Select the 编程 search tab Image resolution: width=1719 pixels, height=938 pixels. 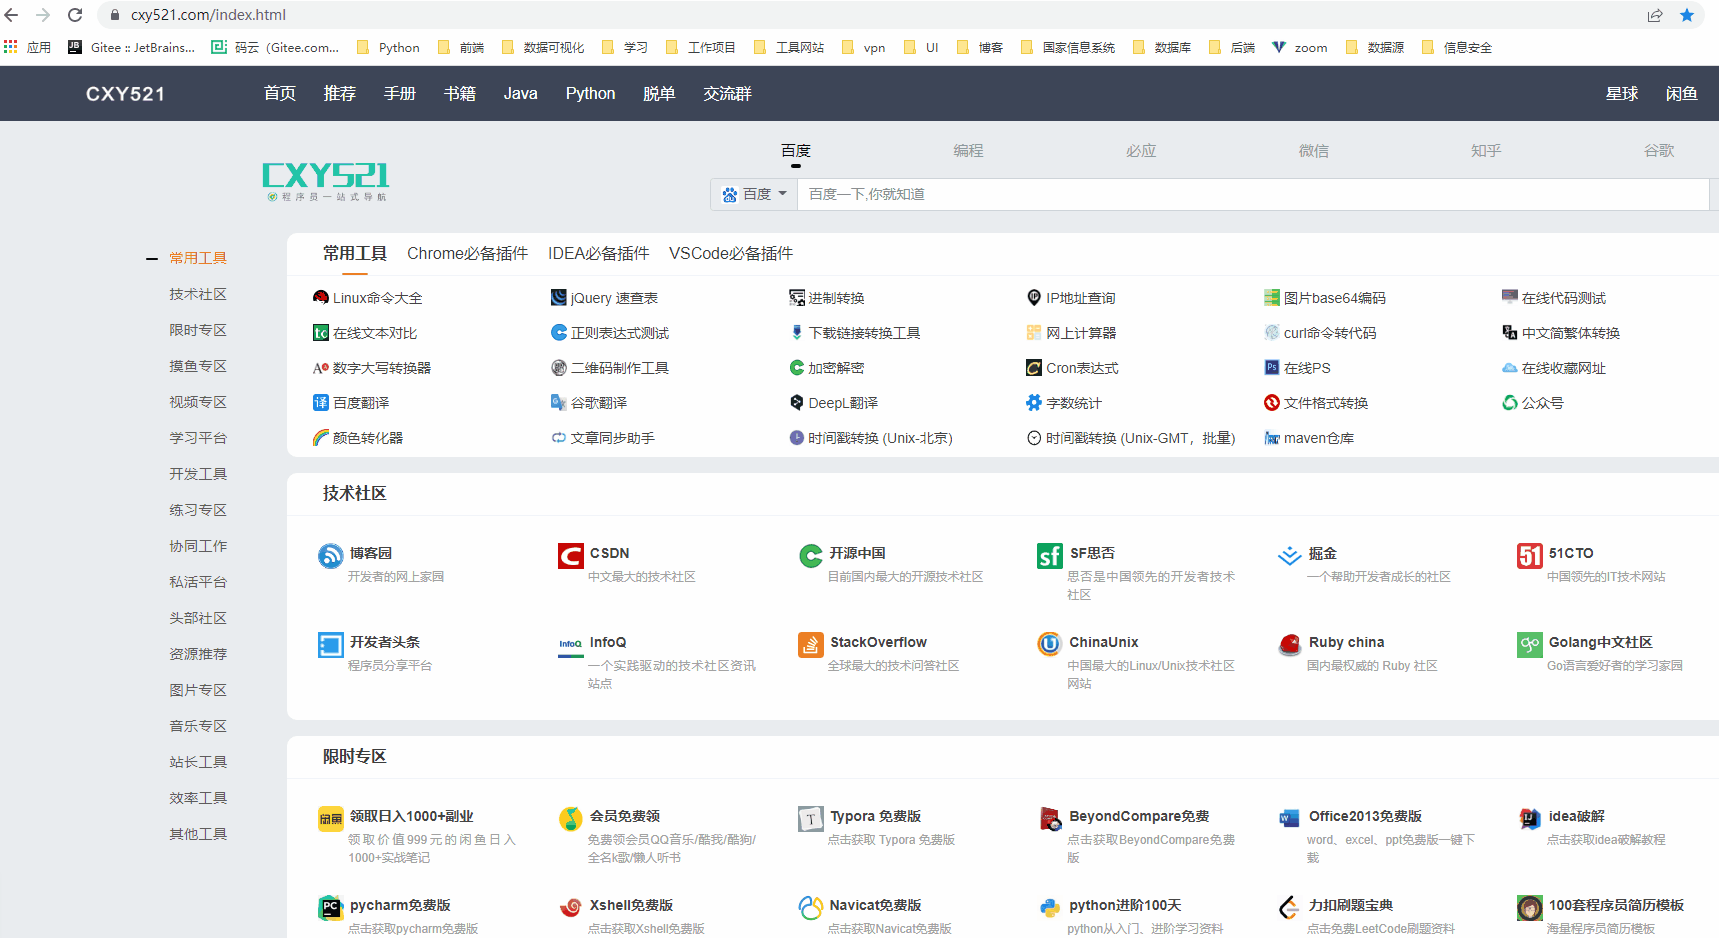pyautogui.click(x=968, y=151)
